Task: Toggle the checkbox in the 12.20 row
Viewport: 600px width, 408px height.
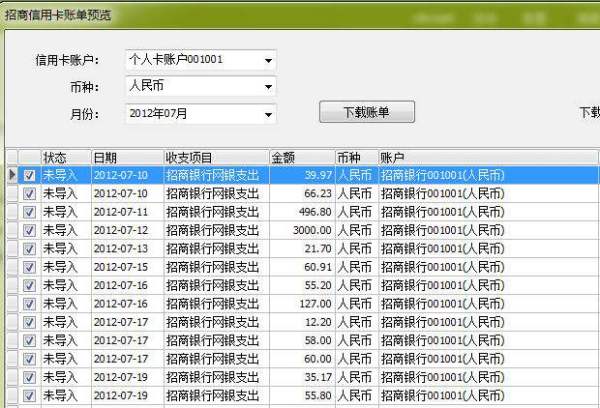Action: pyautogui.click(x=29, y=322)
